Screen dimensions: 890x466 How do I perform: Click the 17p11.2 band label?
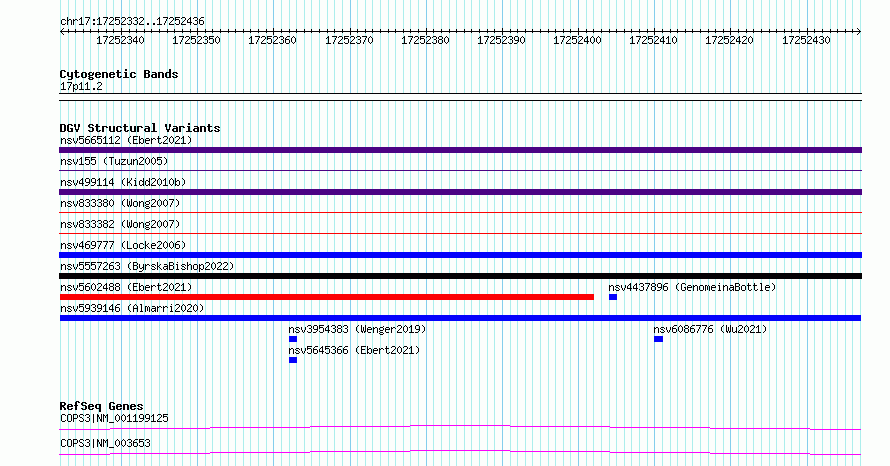[81, 87]
